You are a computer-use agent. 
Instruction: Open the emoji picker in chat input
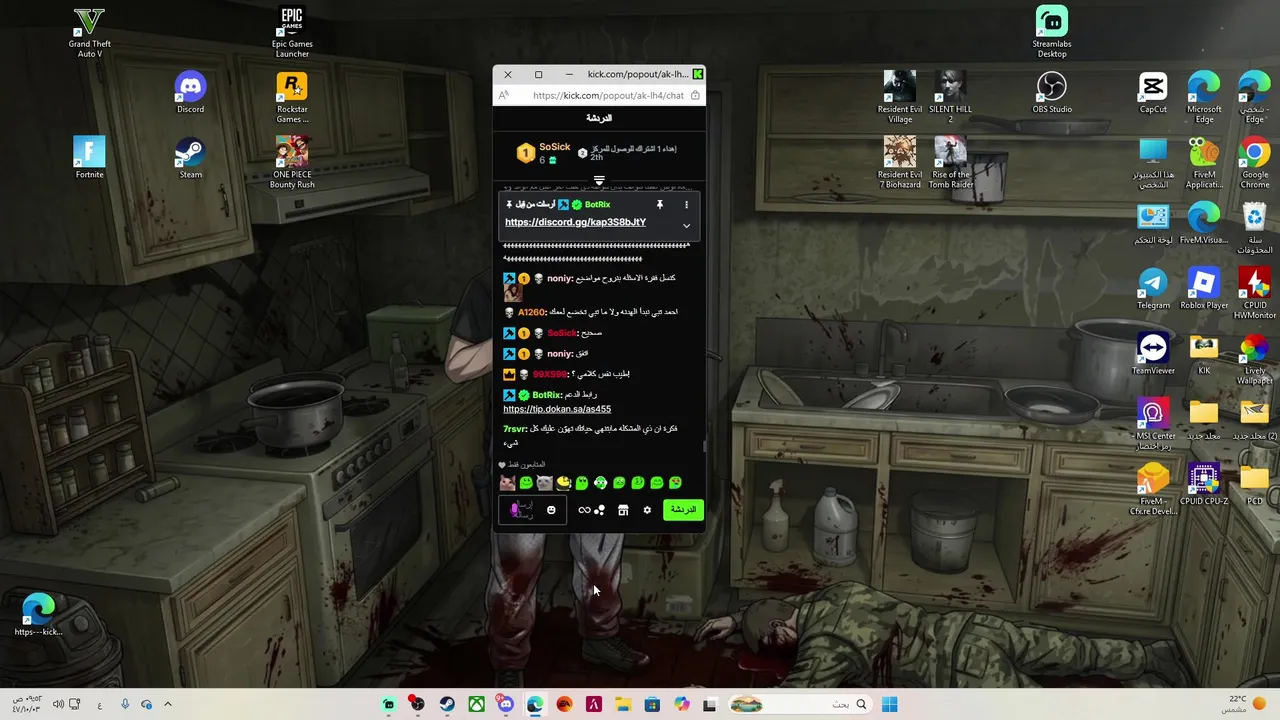pos(551,510)
